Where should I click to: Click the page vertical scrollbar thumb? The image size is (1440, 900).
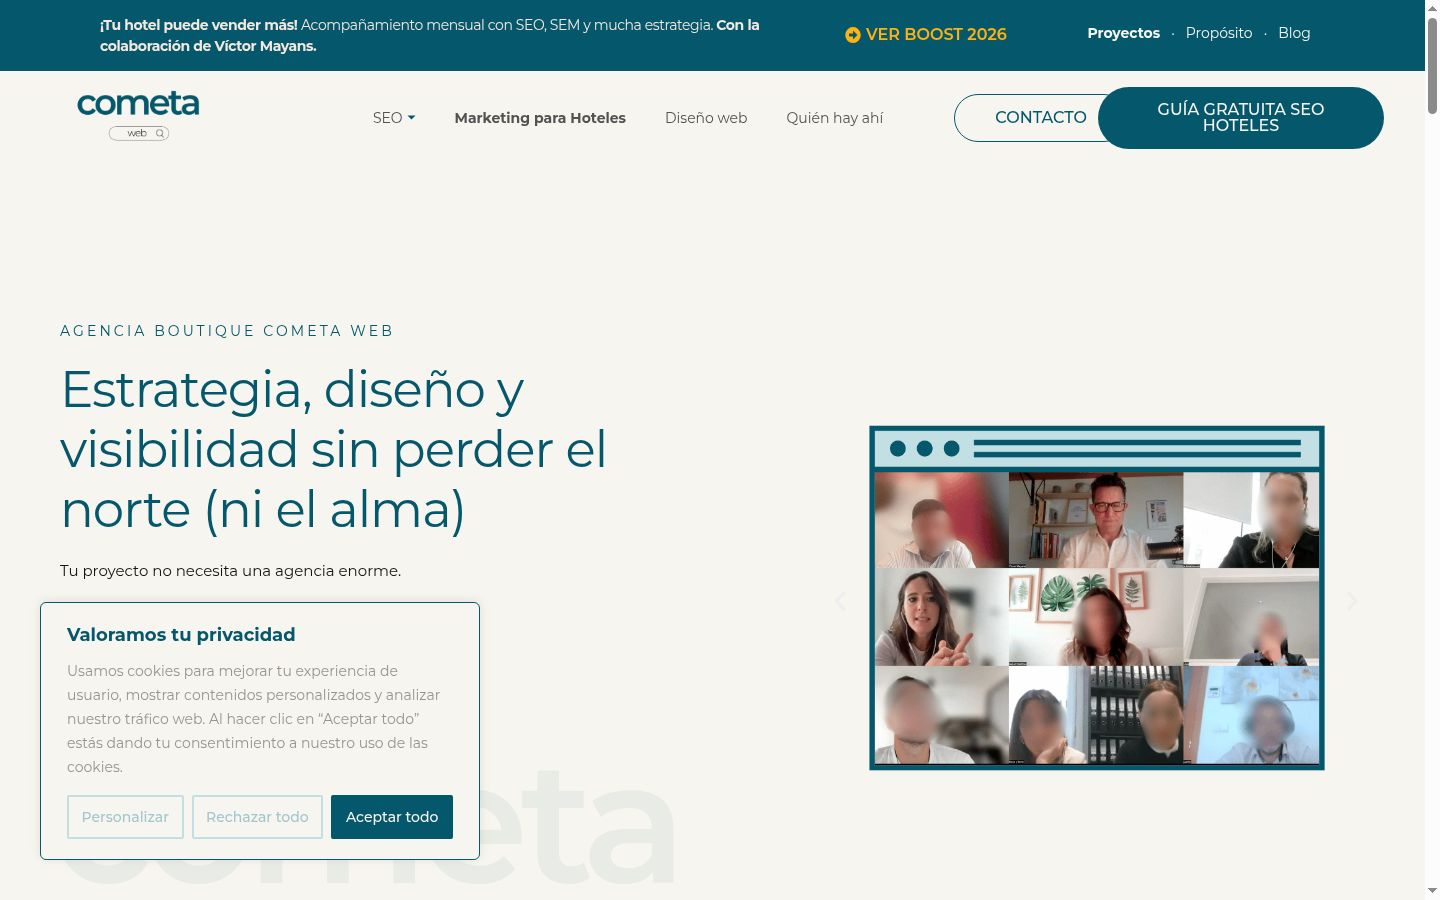click(1432, 65)
